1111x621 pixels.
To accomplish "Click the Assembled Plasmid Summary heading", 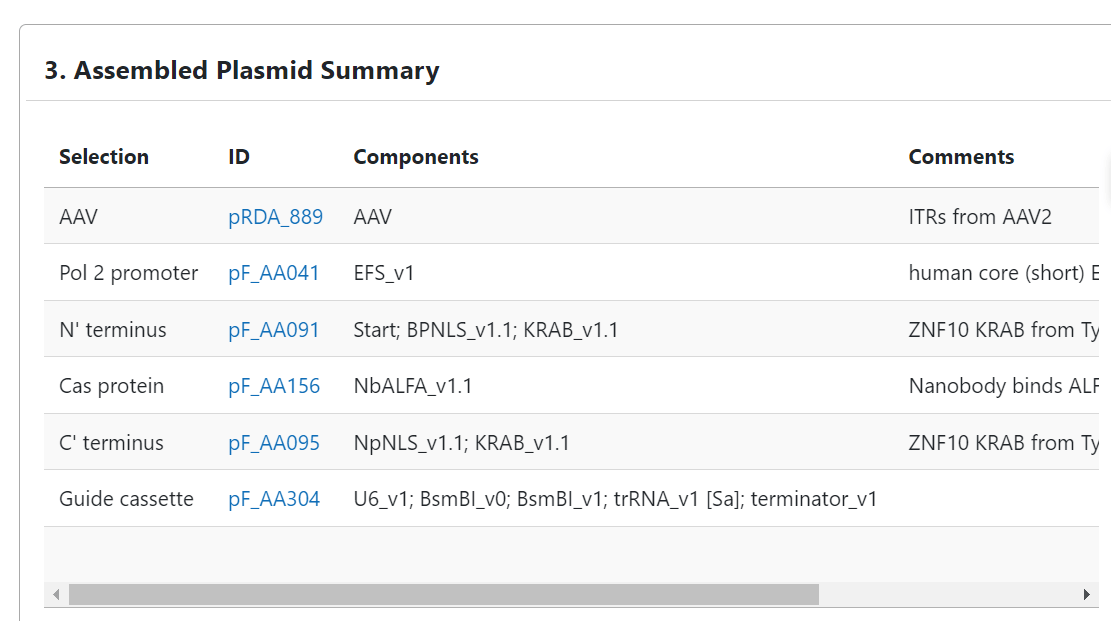I will click(x=240, y=70).
